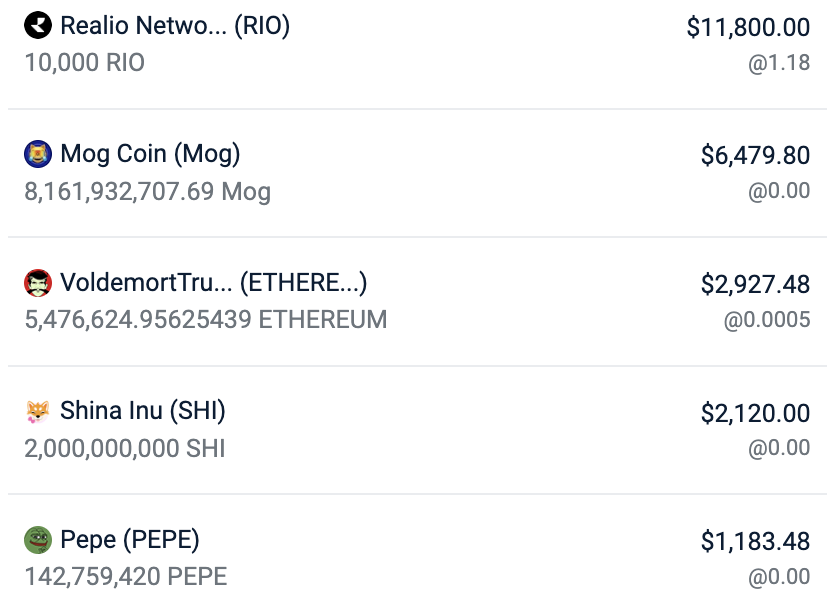Open the Mog Coin (Mog) token link

(x=150, y=154)
